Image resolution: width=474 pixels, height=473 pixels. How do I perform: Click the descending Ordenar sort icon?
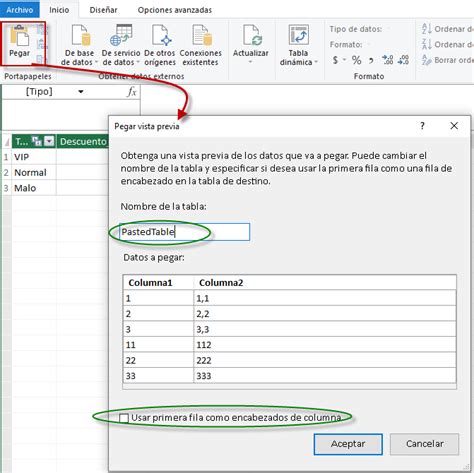427,44
